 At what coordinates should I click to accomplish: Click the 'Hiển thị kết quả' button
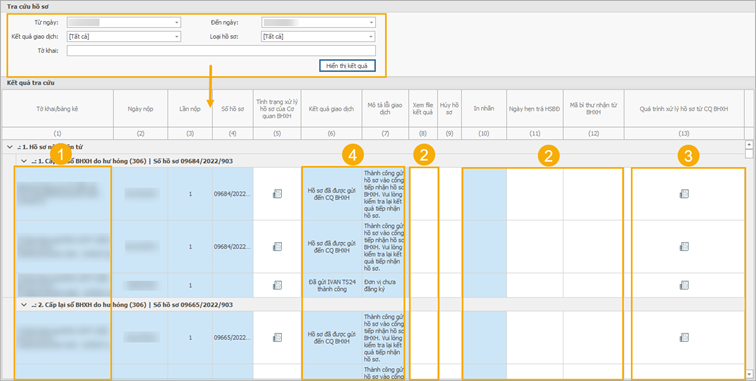[347, 66]
